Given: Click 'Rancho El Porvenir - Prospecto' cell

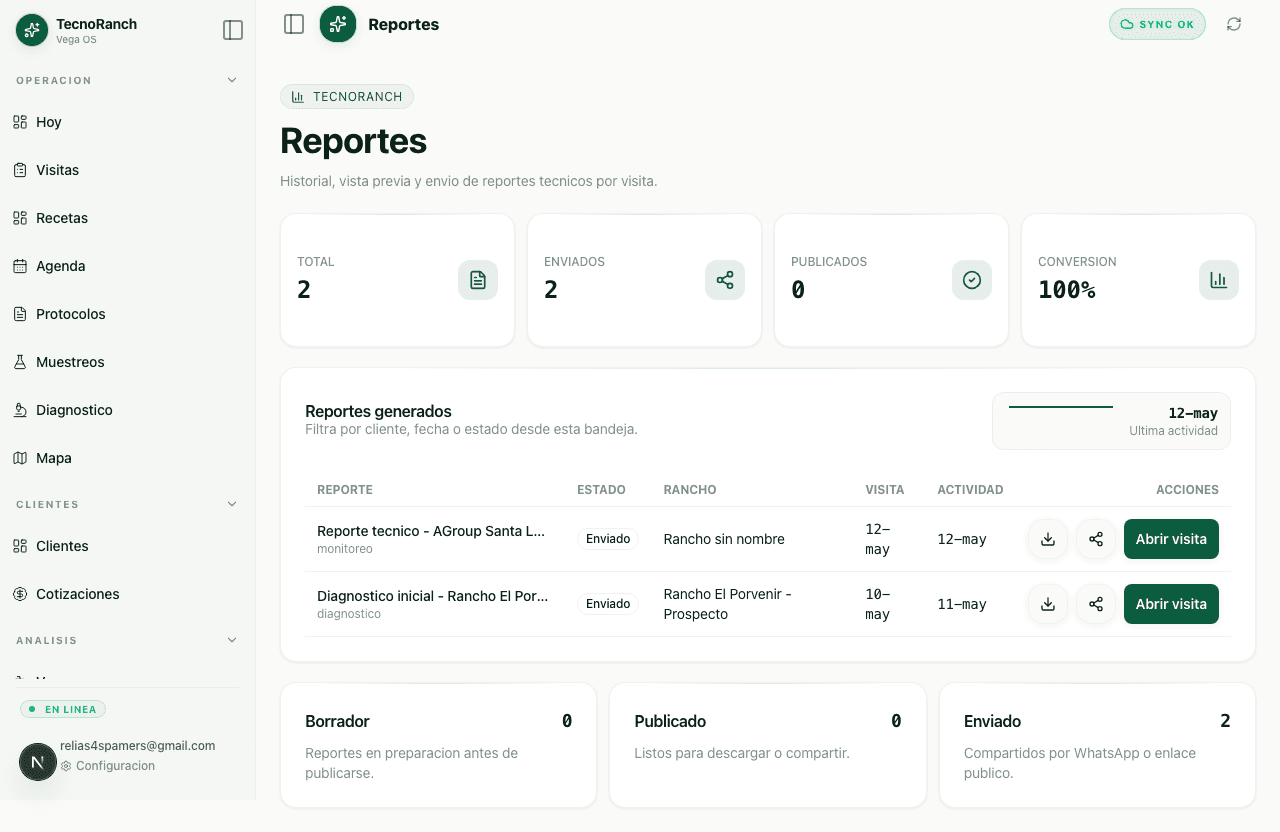Looking at the screenshot, I should [x=727, y=604].
